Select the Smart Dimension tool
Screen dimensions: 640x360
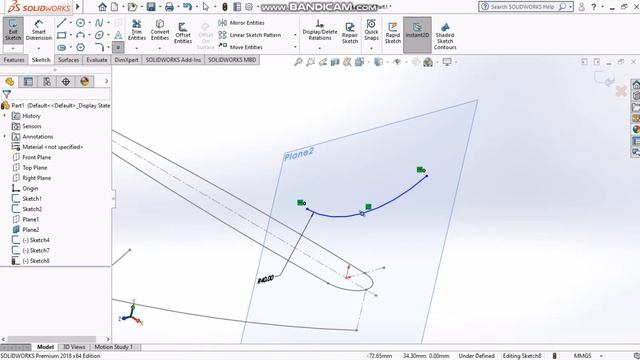pos(39,30)
